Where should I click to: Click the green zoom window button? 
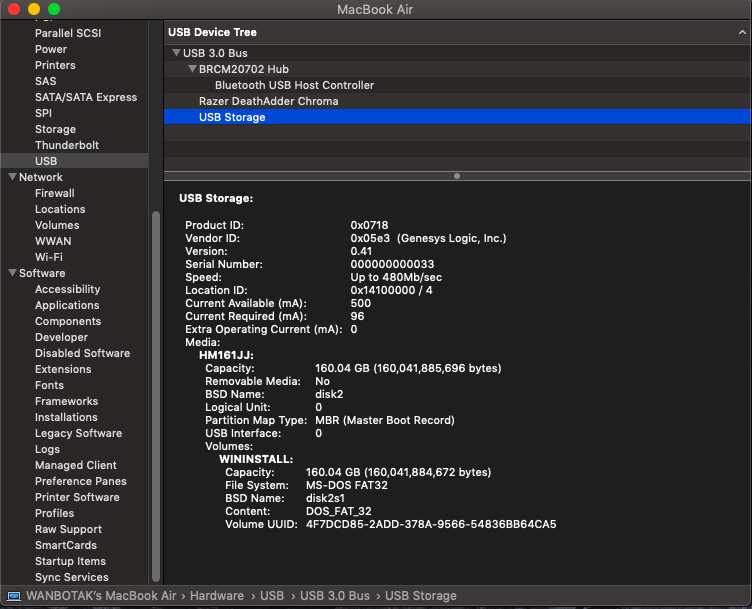pyautogui.click(x=54, y=9)
